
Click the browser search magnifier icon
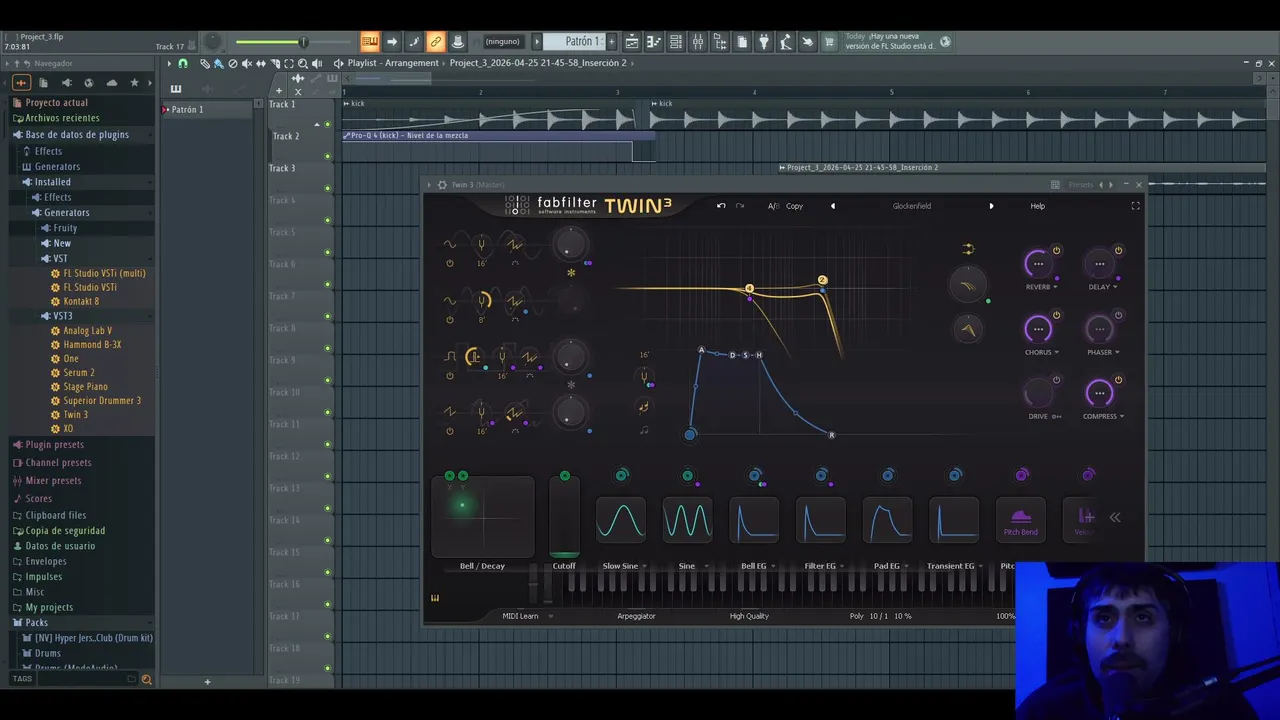coord(146,679)
